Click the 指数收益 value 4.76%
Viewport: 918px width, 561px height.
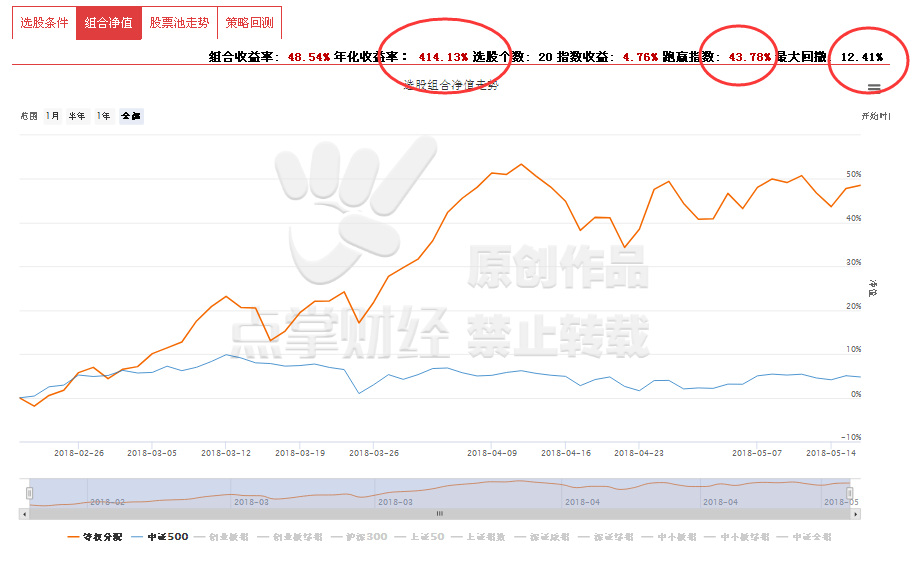pyautogui.click(x=640, y=57)
